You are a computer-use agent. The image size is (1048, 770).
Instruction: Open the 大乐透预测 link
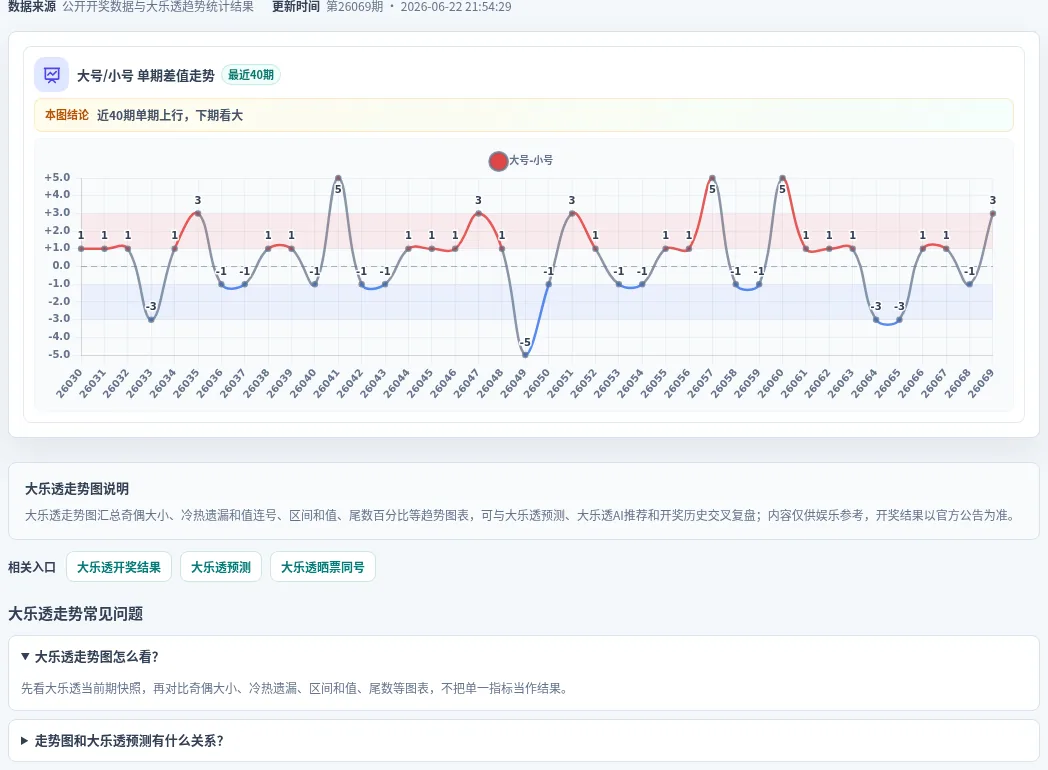pyautogui.click(x=221, y=567)
